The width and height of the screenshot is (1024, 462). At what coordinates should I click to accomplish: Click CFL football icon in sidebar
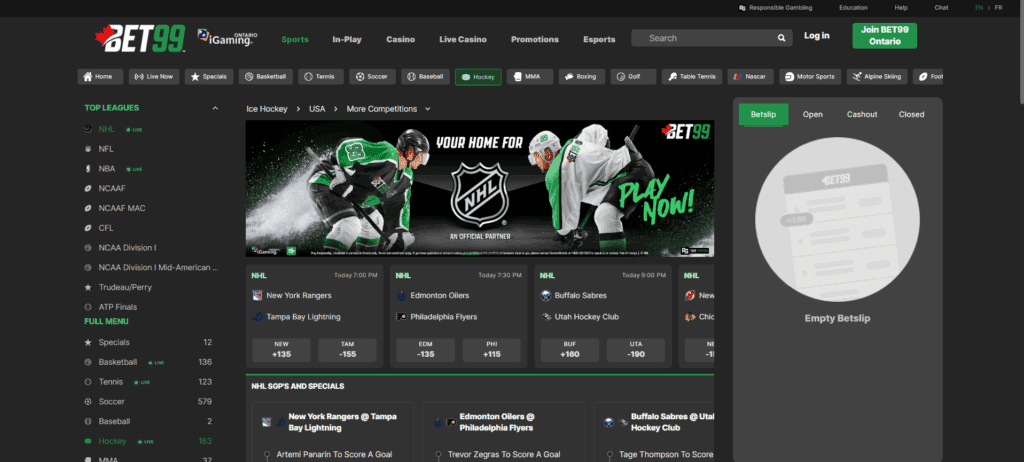coord(88,228)
